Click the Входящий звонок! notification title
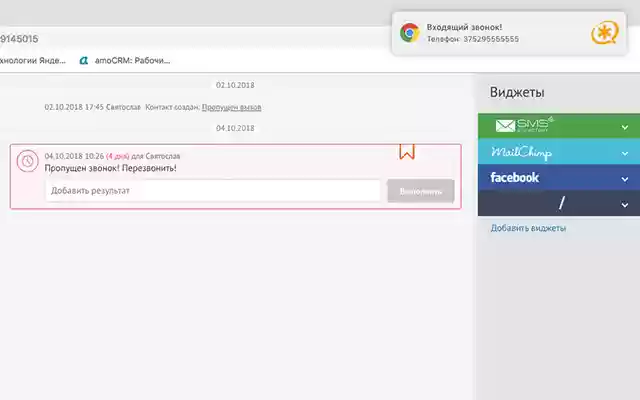Image resolution: width=640 pixels, height=400 pixels. (x=464, y=27)
